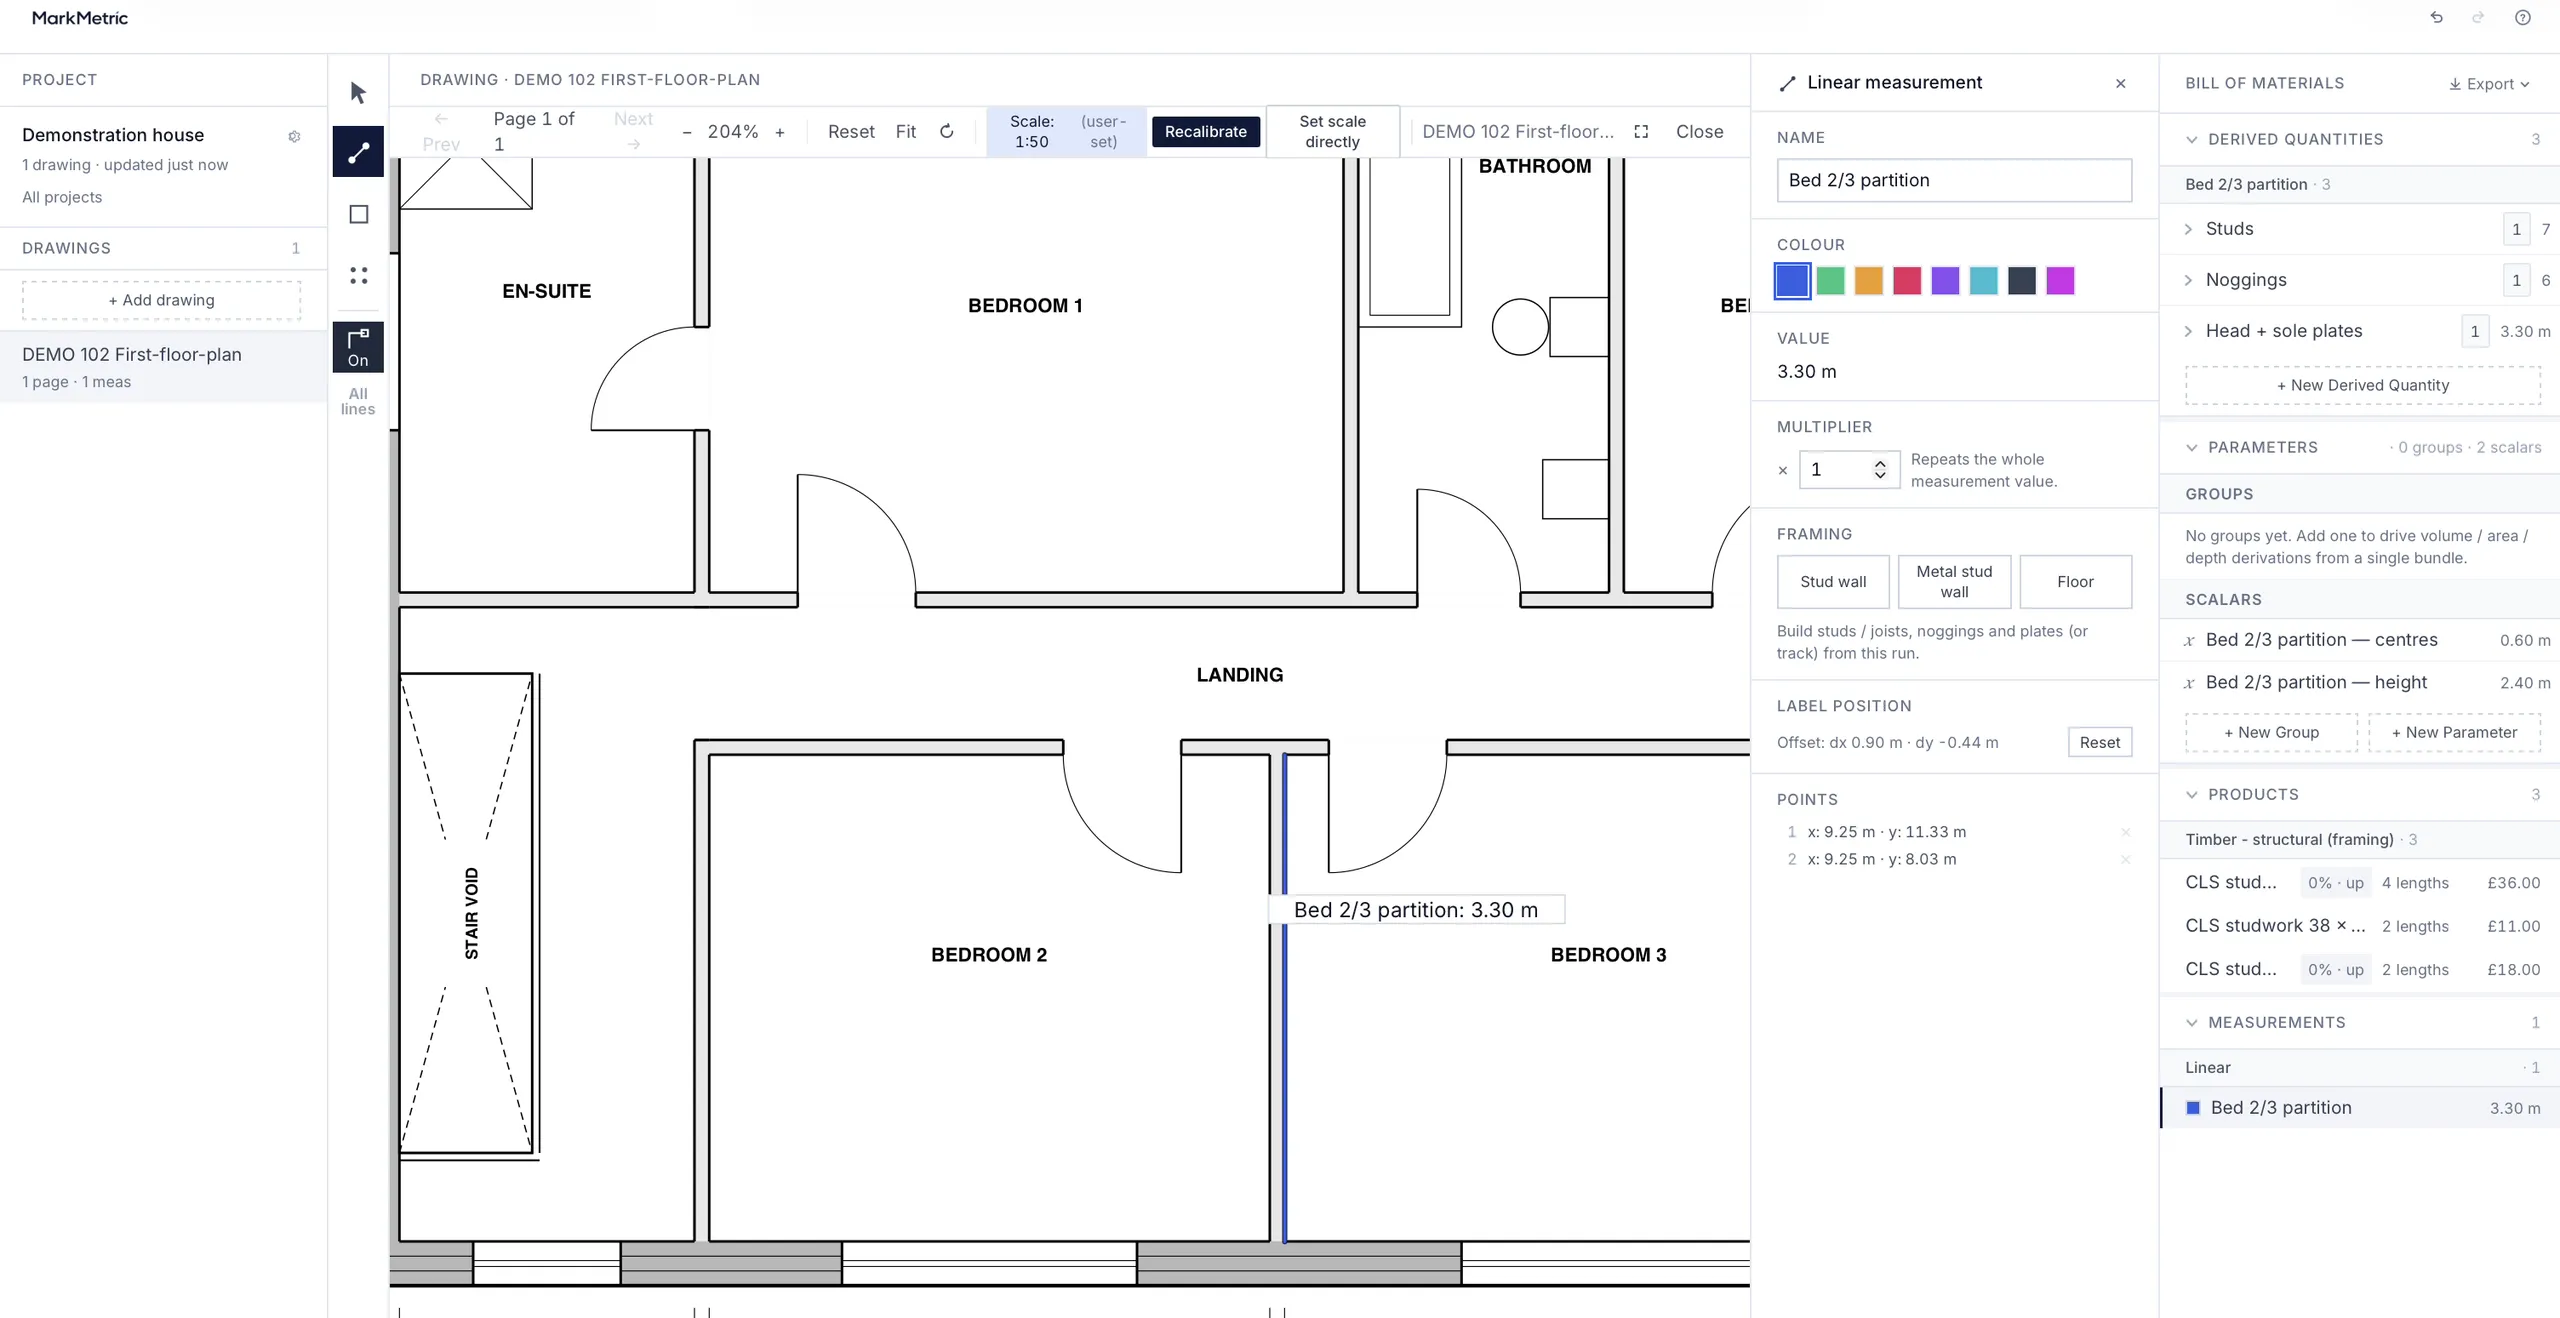Screen dimensions: 2560x1318
Task: Select the pointer/select tool
Action: click(358, 92)
